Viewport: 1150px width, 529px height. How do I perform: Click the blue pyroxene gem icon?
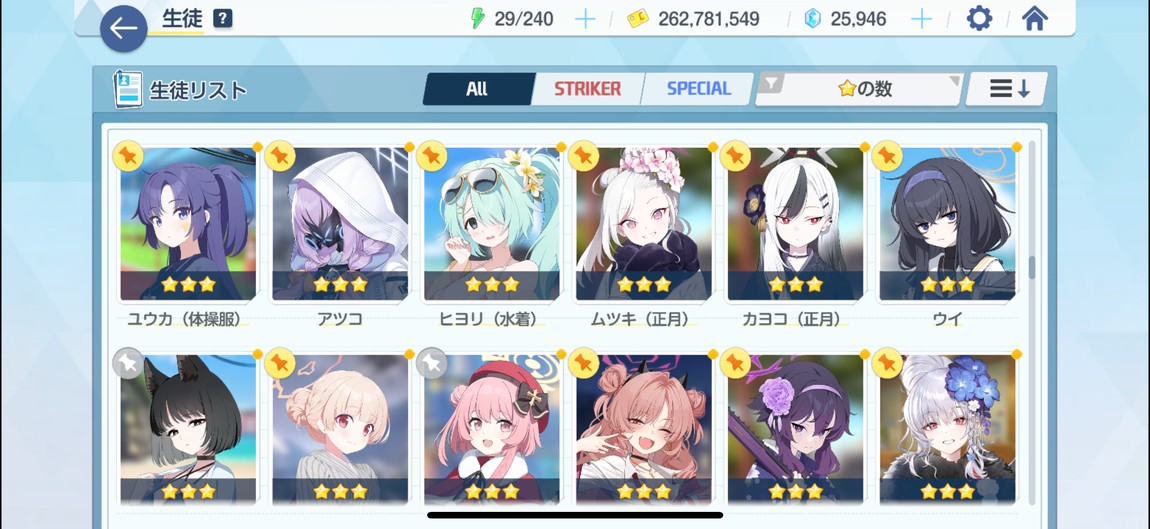point(813,19)
